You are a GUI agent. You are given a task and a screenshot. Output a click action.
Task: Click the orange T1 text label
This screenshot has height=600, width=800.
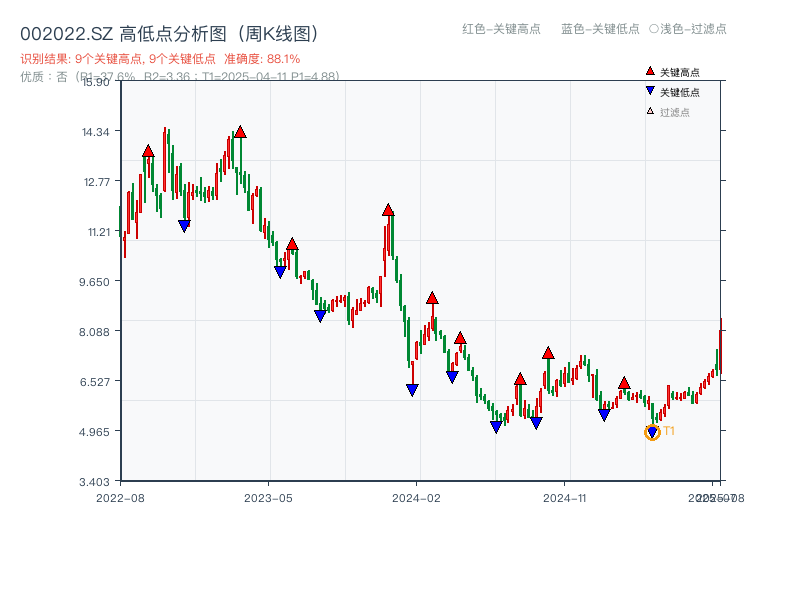pos(669,431)
